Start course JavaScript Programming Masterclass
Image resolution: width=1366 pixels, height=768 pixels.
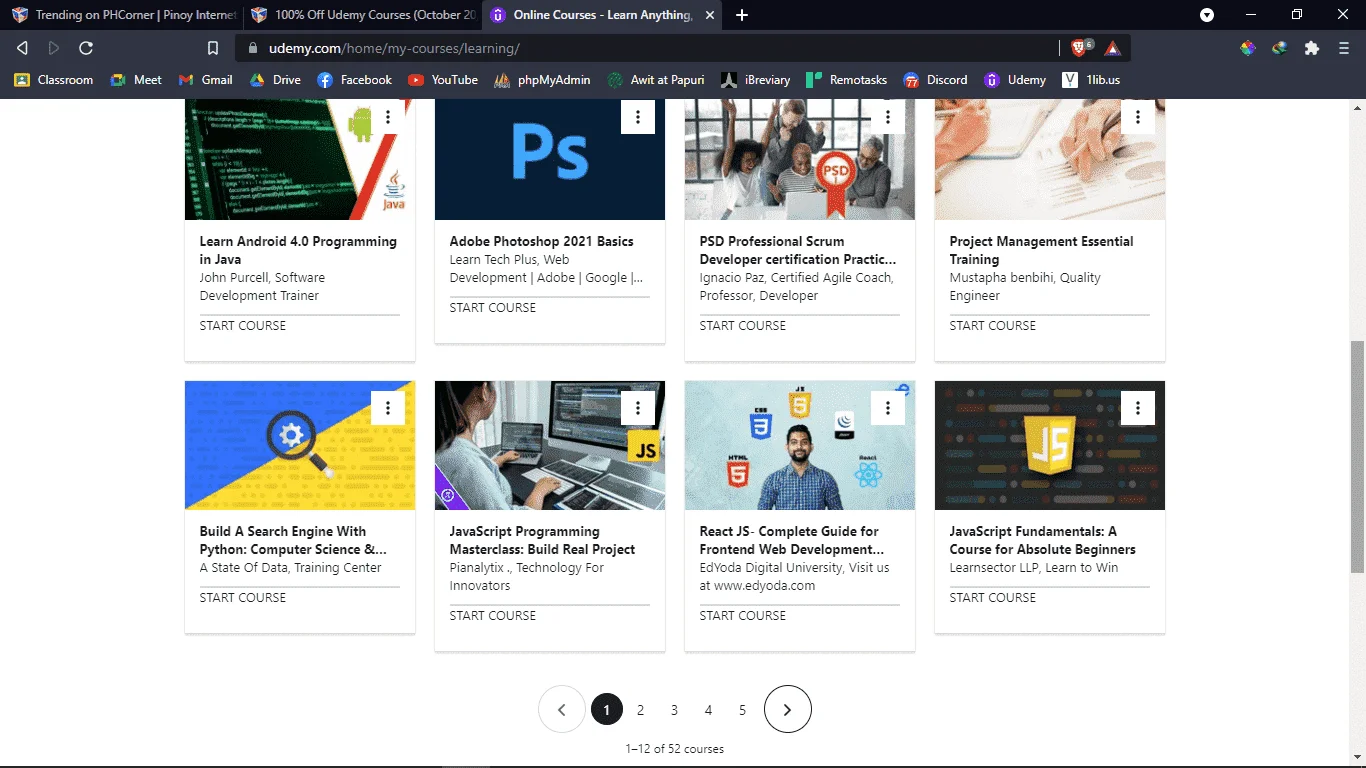(493, 616)
